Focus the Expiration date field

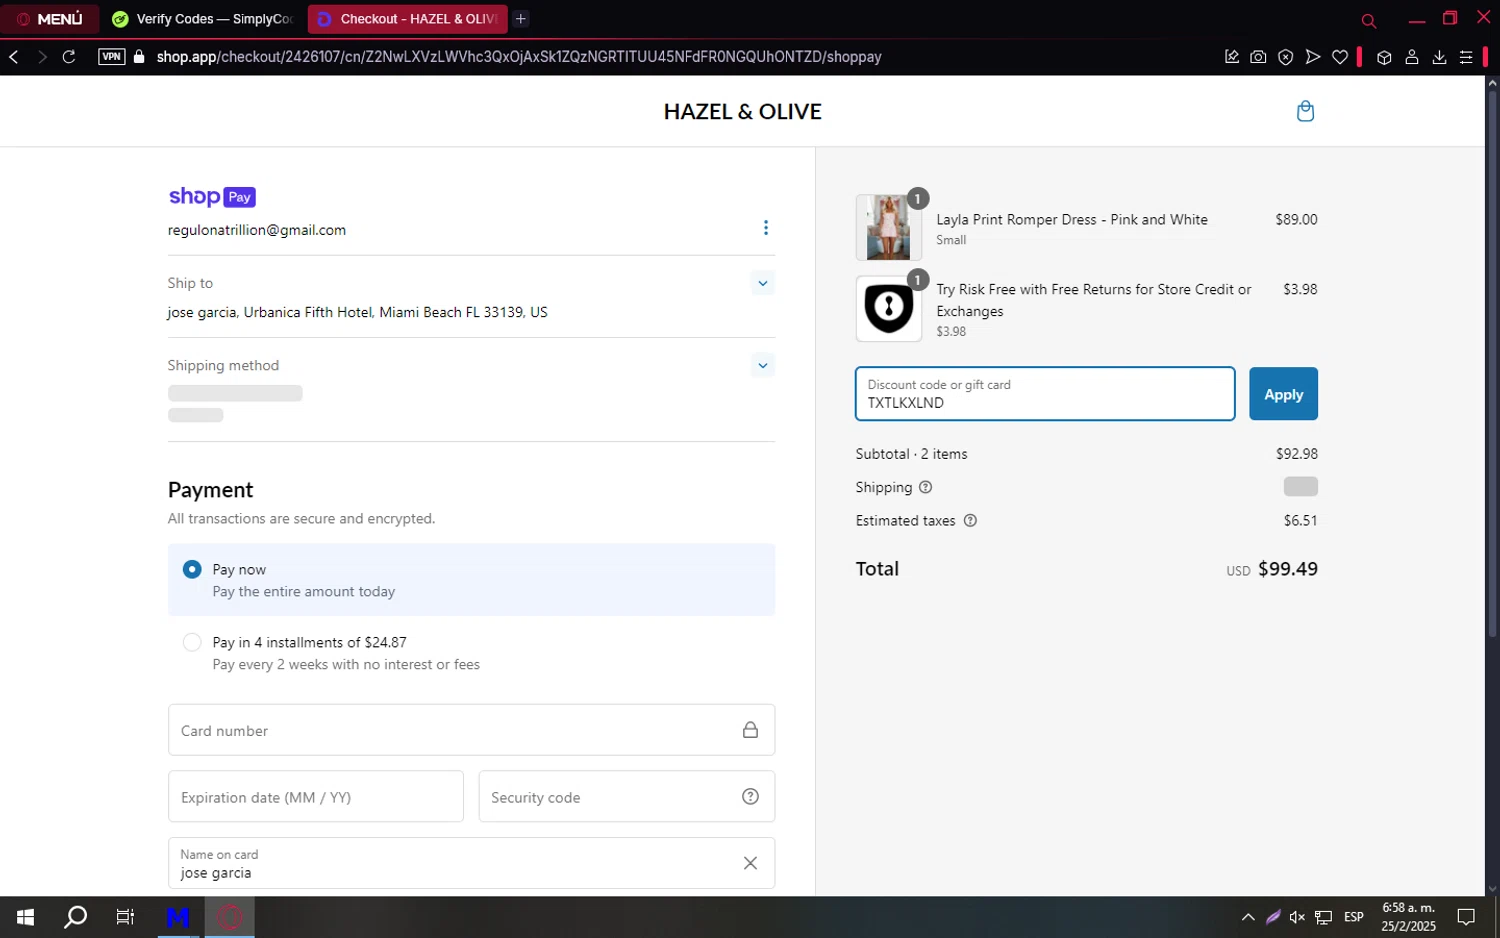315,797
